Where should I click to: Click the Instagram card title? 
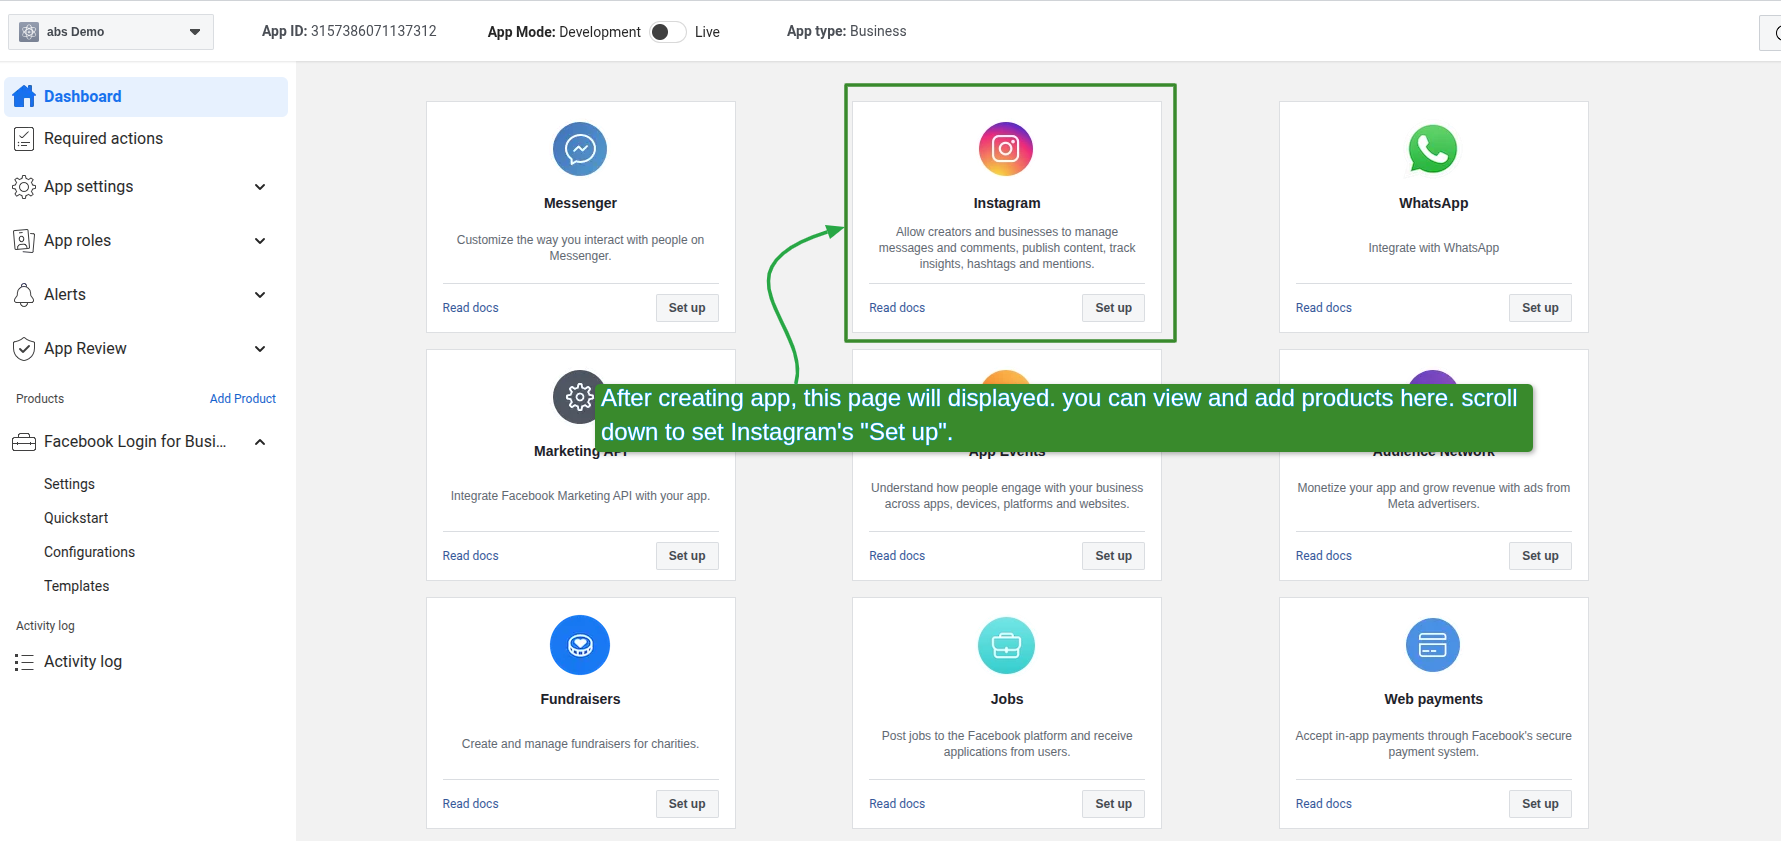(1007, 203)
